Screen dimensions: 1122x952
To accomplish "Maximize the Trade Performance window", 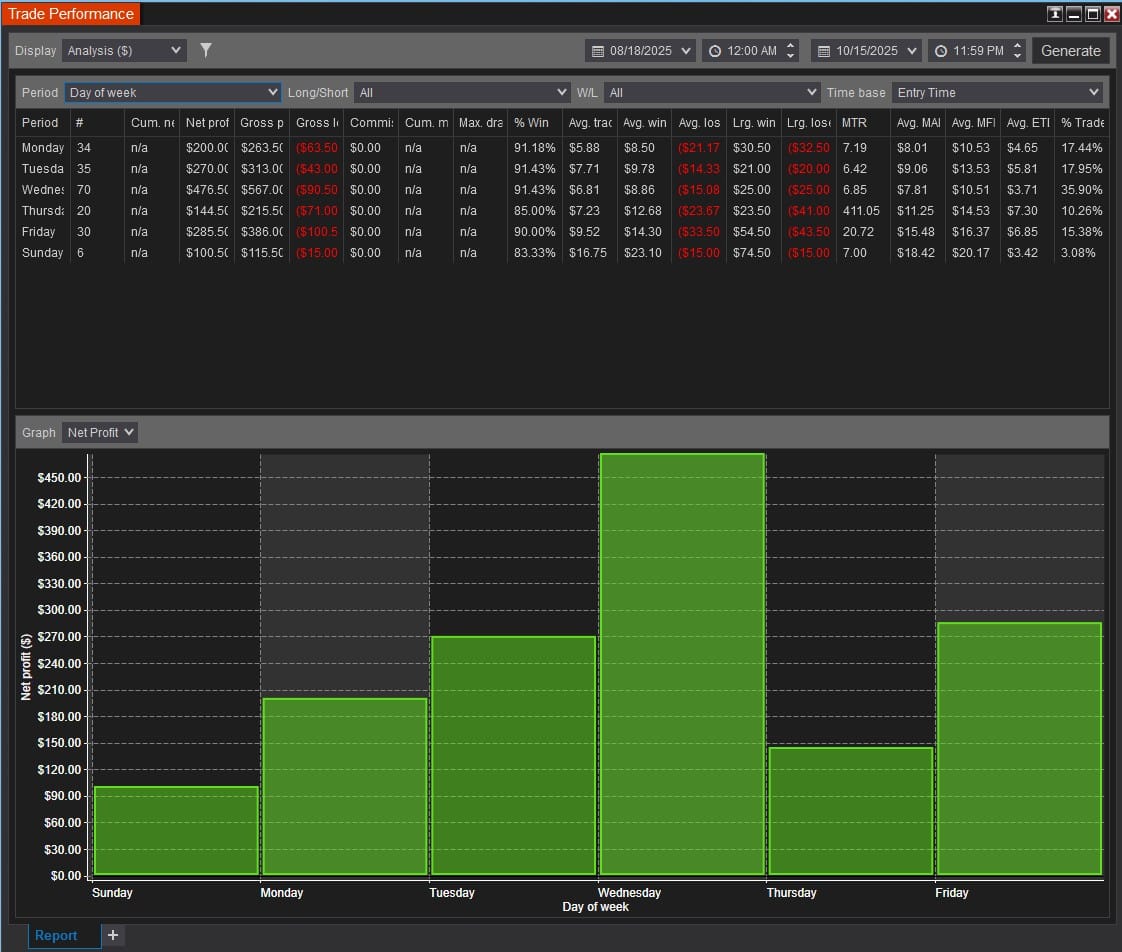I will (x=1092, y=14).
